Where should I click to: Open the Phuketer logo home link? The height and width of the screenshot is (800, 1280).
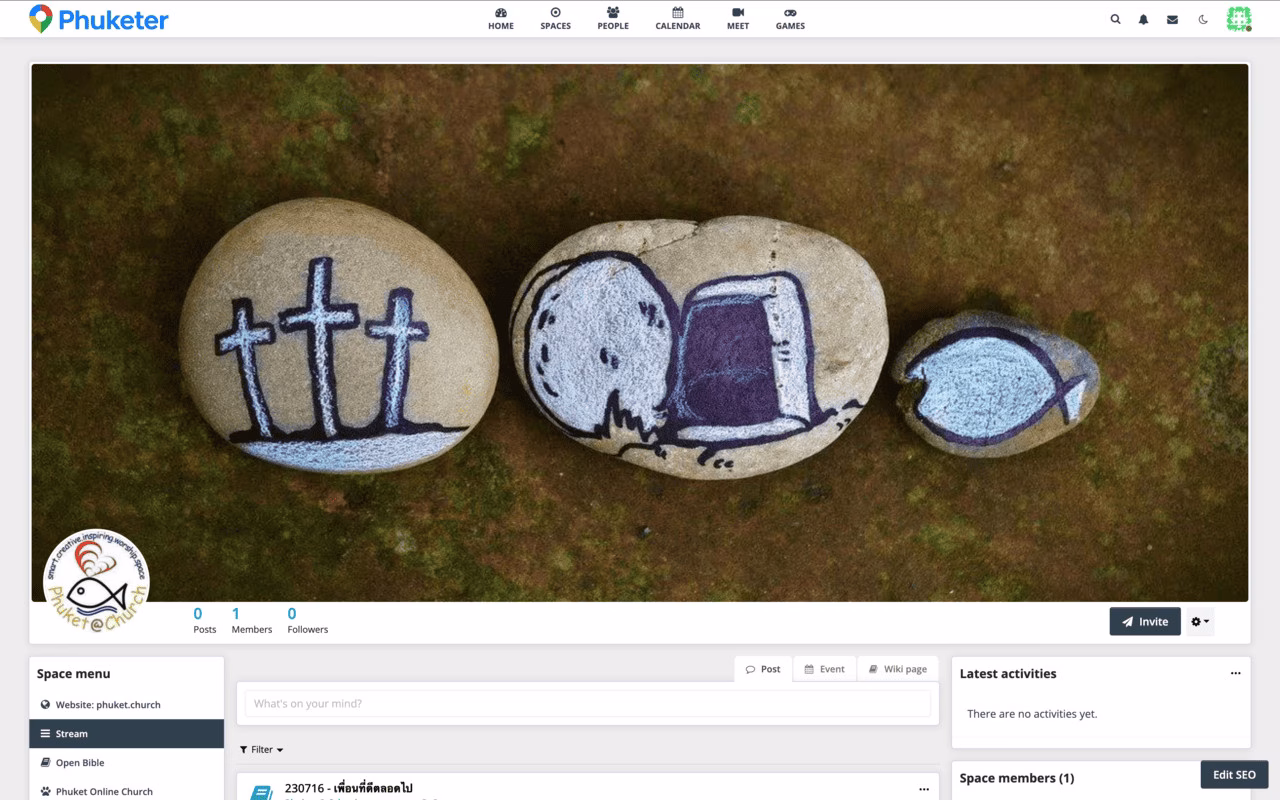tap(99, 19)
